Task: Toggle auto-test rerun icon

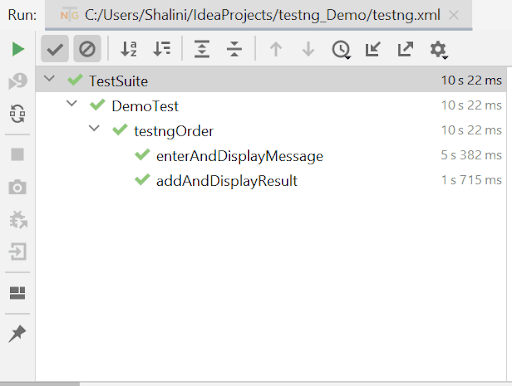Action: pos(17,114)
